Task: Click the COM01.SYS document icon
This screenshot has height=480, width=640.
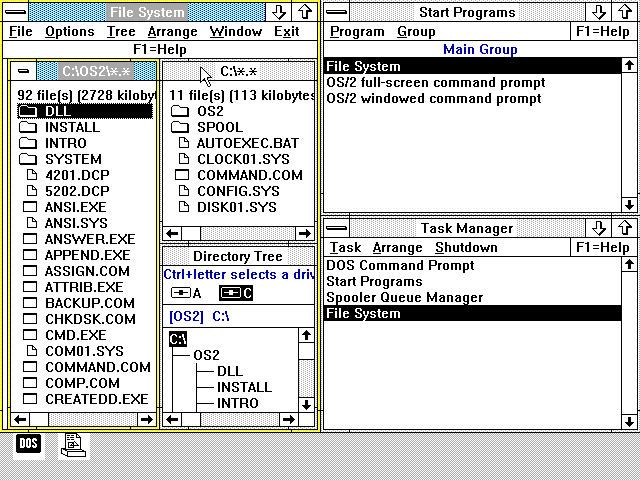Action: click(31, 351)
